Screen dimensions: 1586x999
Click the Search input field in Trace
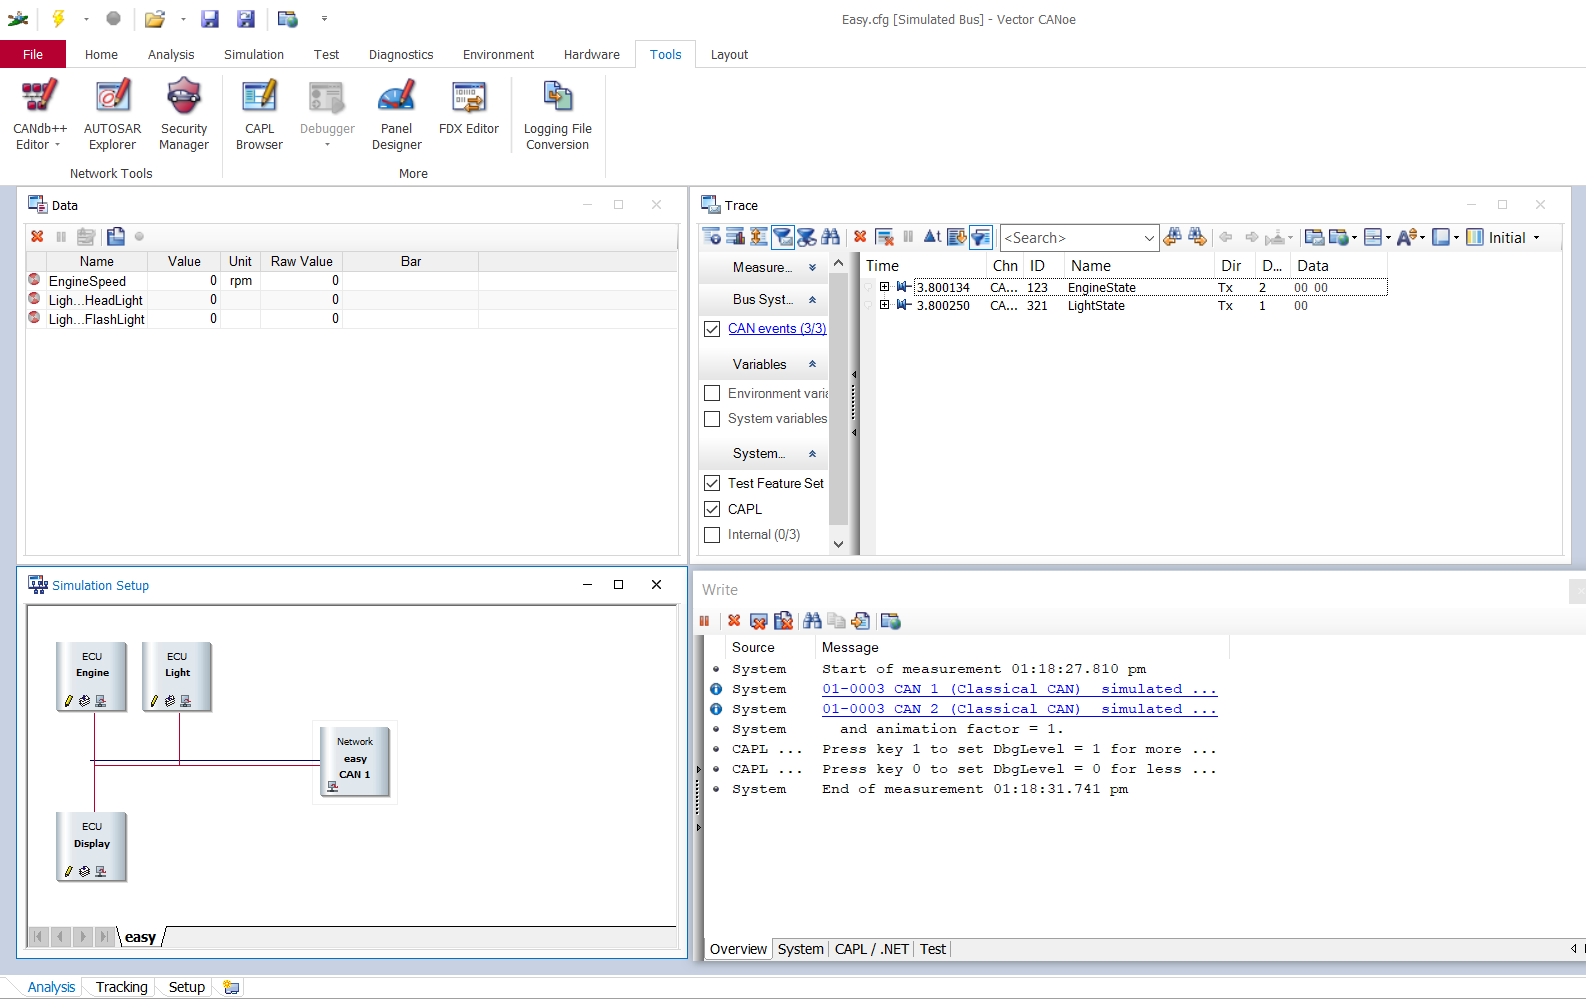point(1070,238)
